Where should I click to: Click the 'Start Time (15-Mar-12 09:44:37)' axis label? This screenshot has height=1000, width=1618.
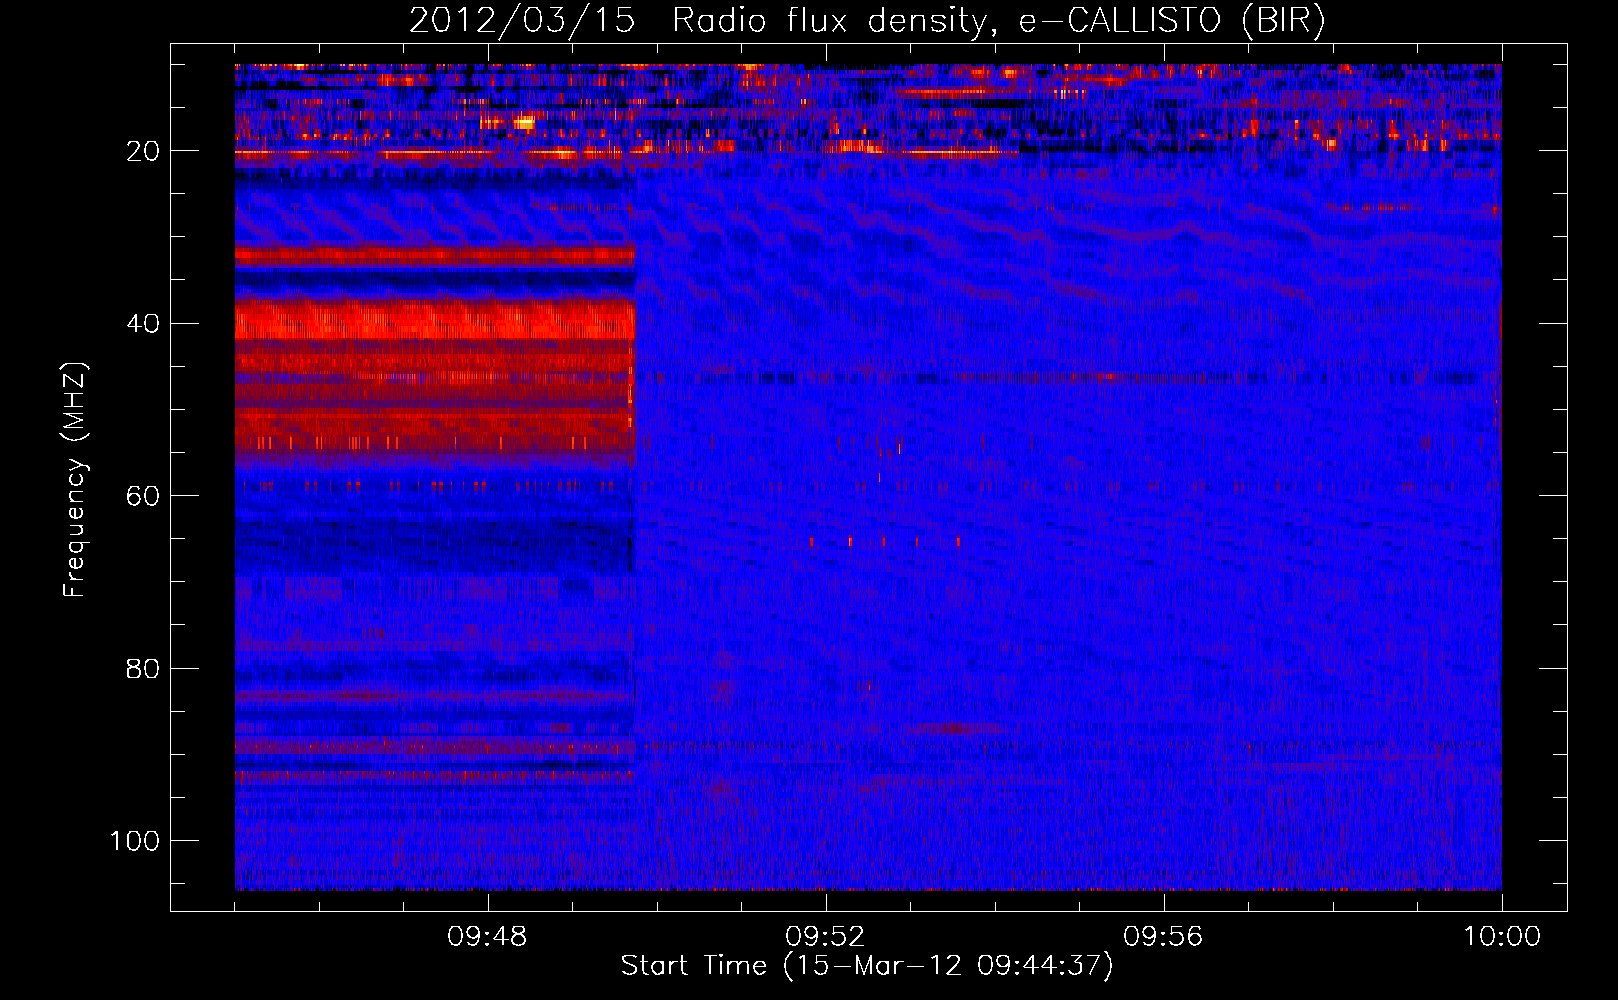(867, 966)
